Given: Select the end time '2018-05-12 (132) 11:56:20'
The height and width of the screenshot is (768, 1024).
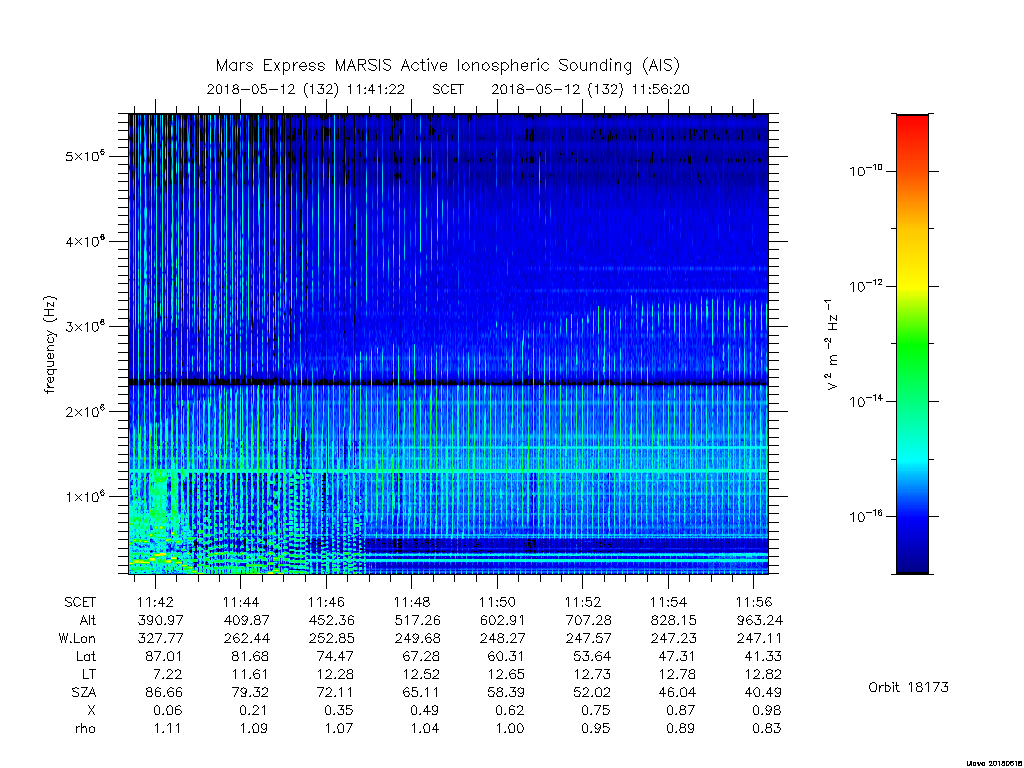Looking at the screenshot, I should 590,89.
